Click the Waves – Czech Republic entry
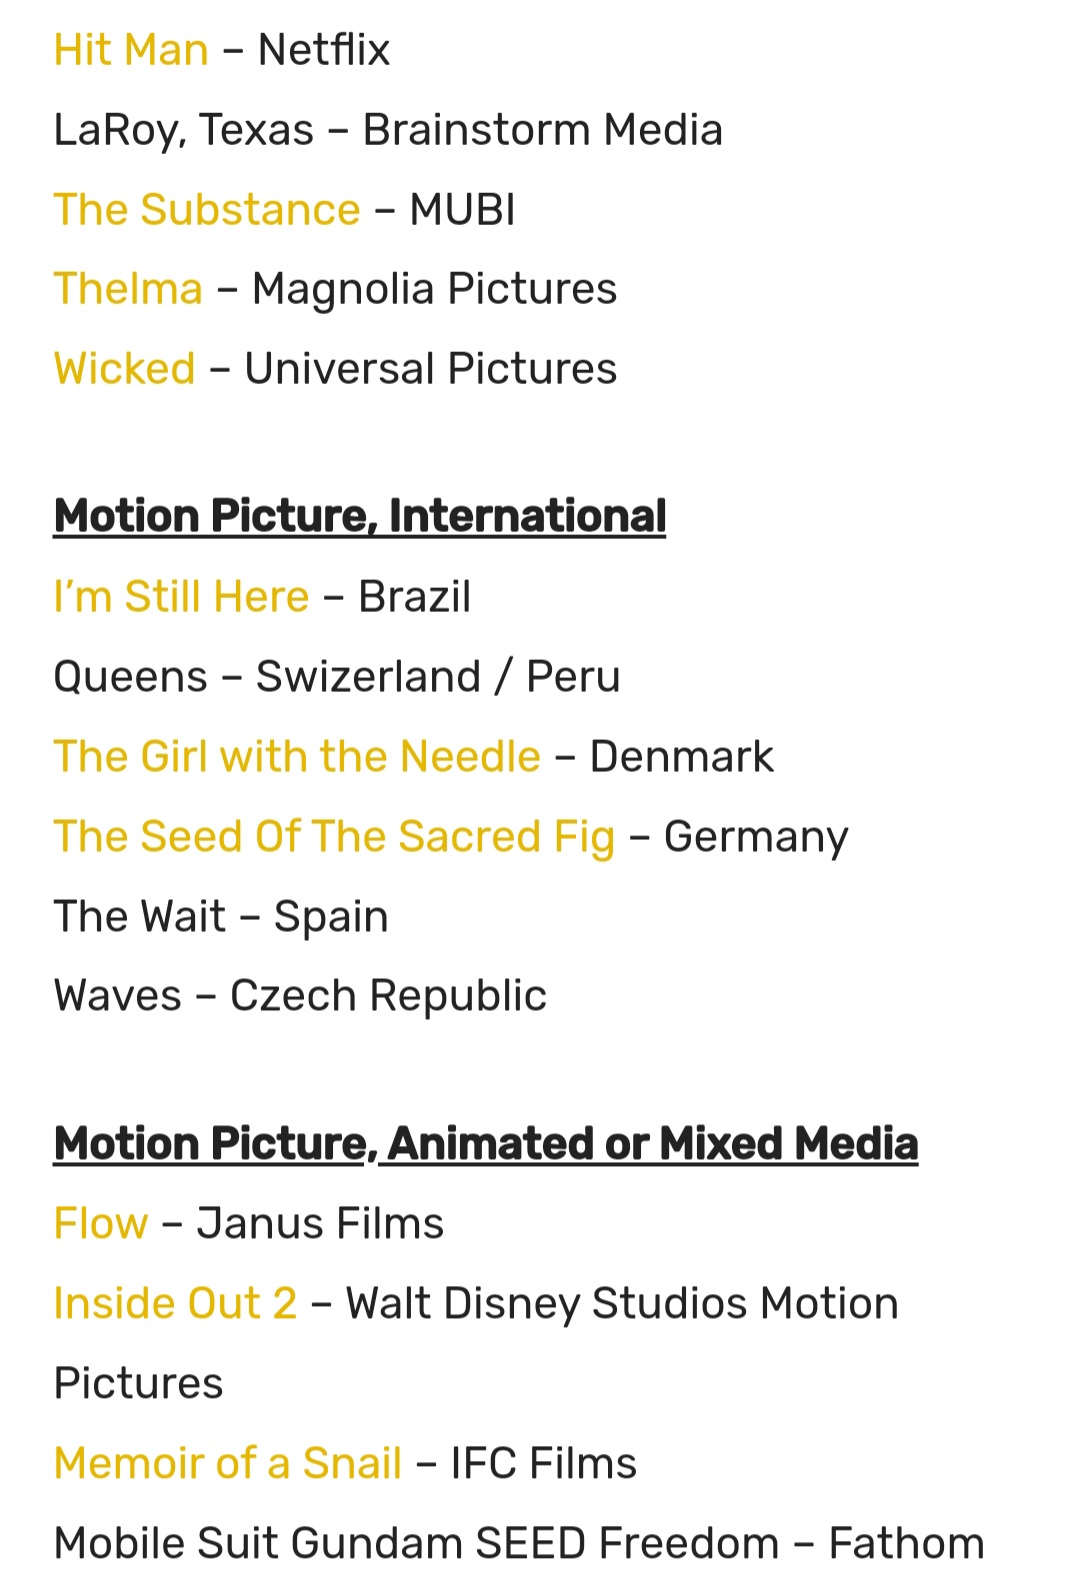Screen dimensions: 1080x1587 click(300, 996)
